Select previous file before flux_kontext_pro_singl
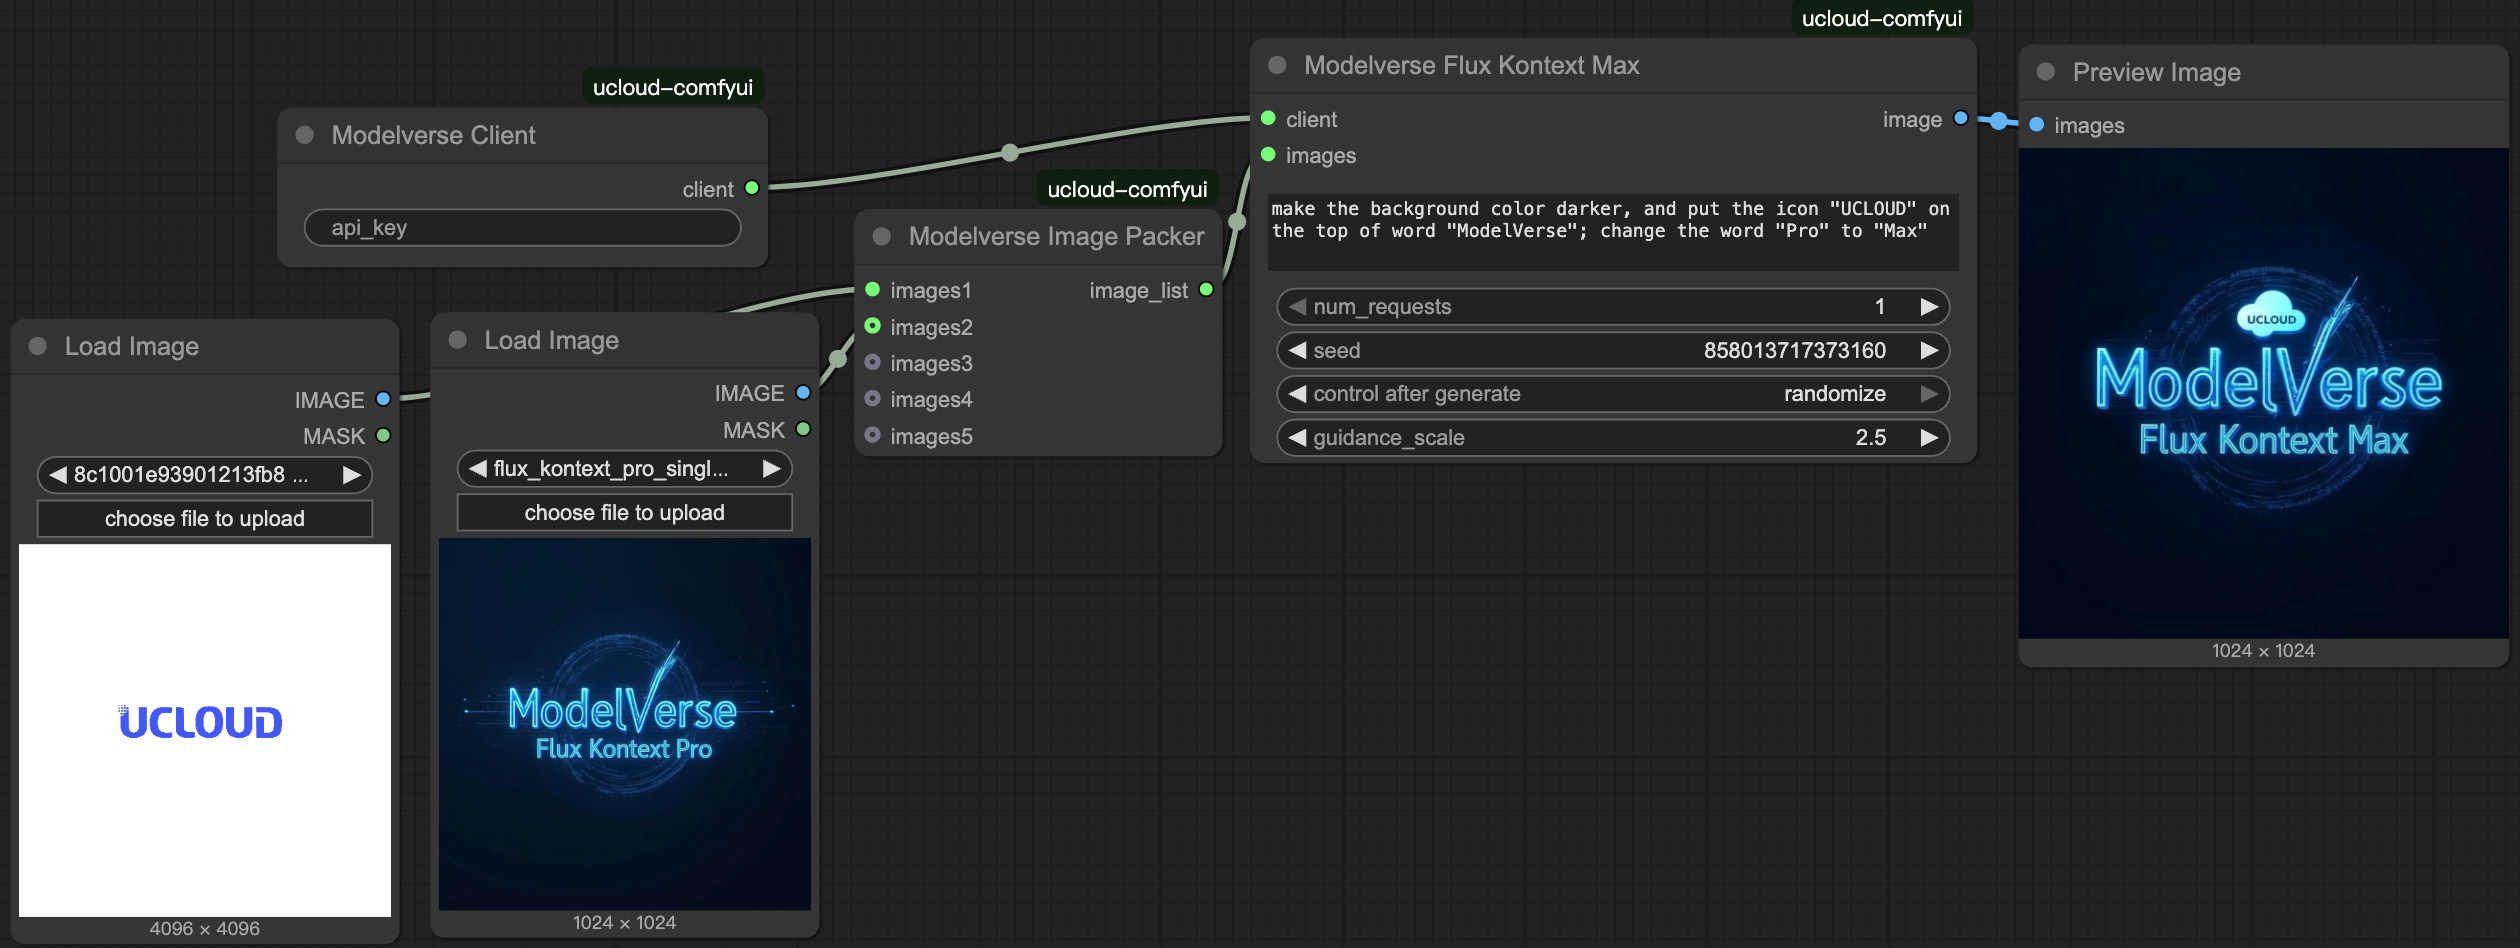Image resolution: width=2520 pixels, height=948 pixels. pos(478,468)
